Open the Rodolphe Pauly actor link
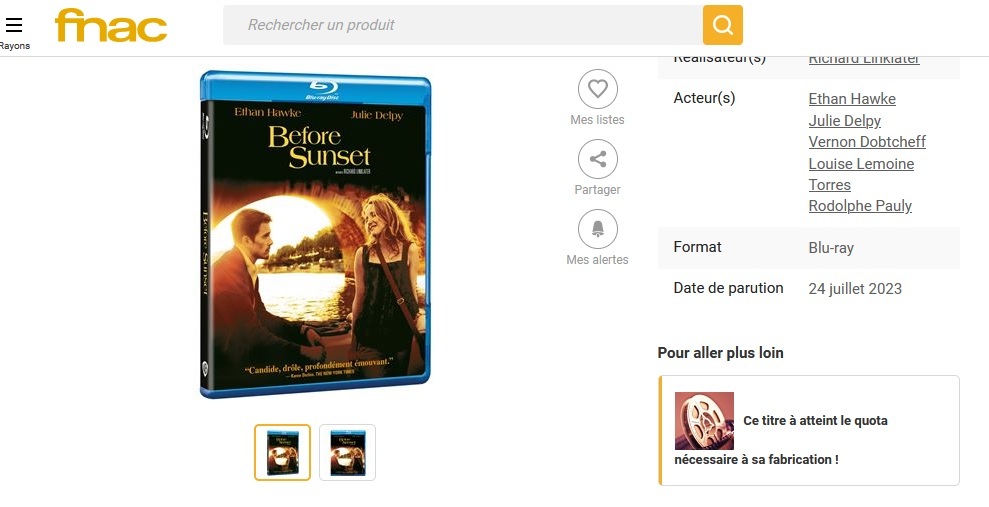The image size is (989, 507). (x=860, y=206)
